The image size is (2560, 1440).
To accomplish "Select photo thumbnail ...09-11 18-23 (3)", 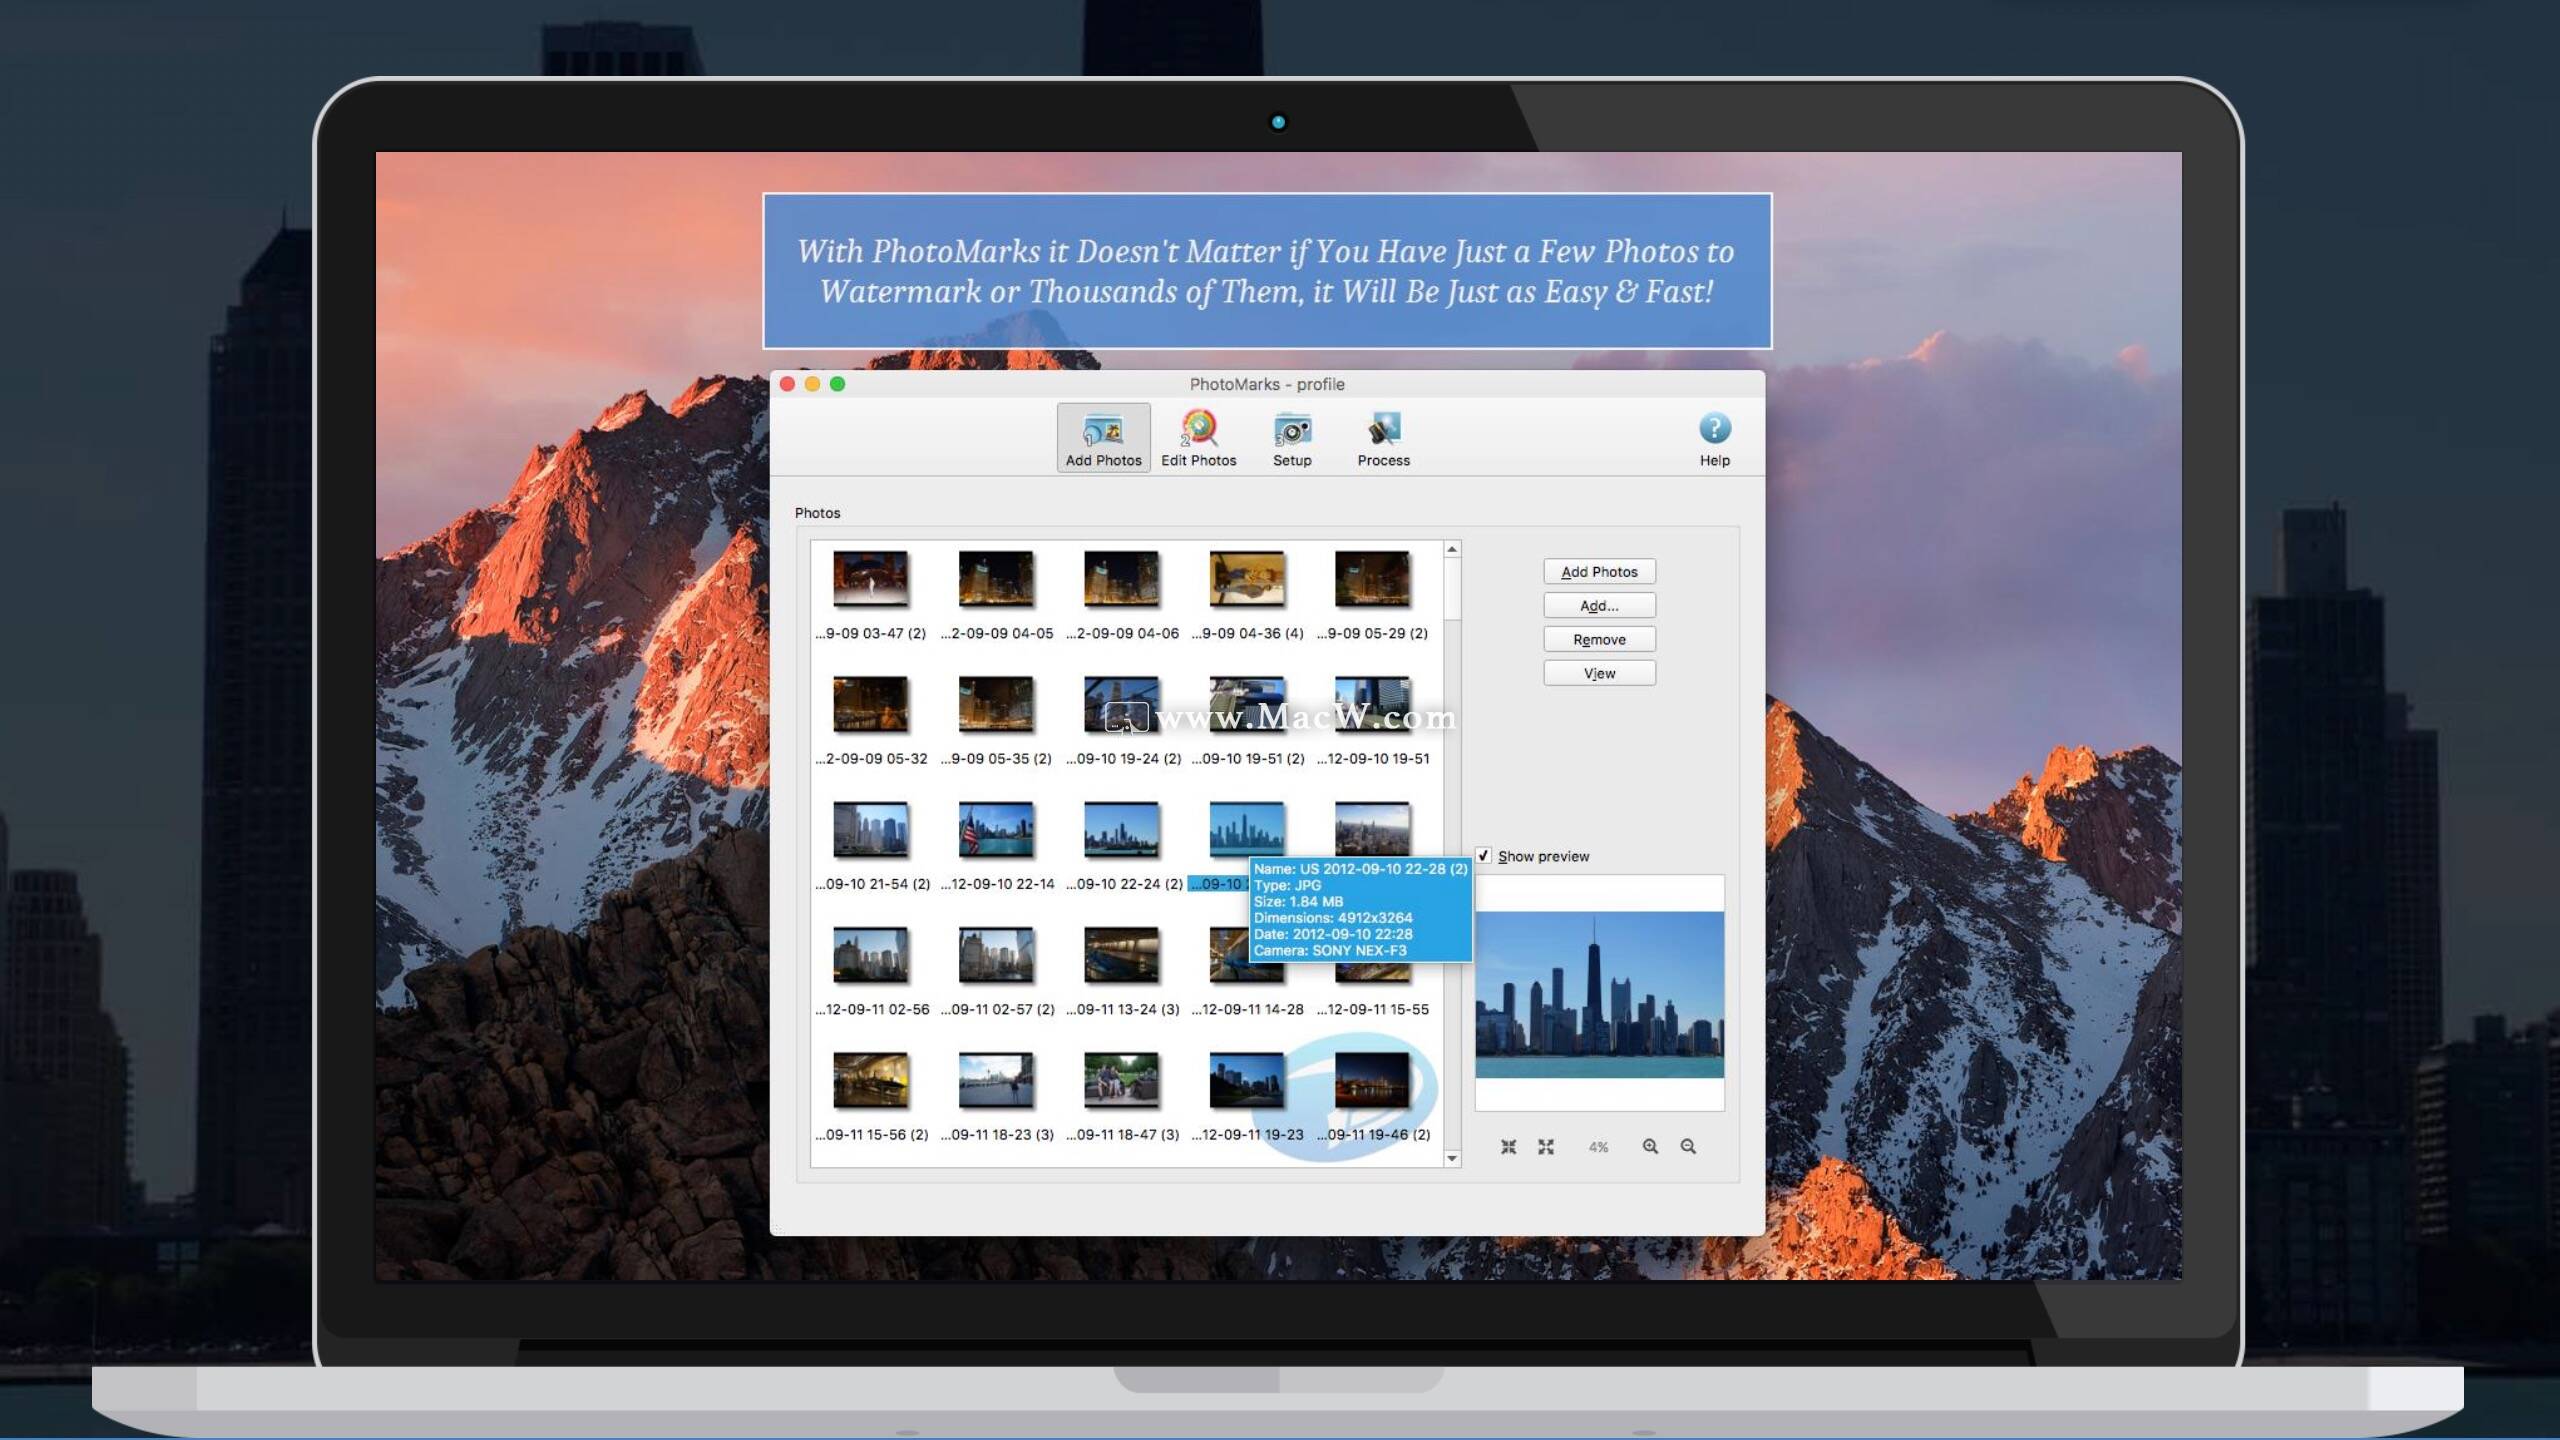I will pos(996,1080).
